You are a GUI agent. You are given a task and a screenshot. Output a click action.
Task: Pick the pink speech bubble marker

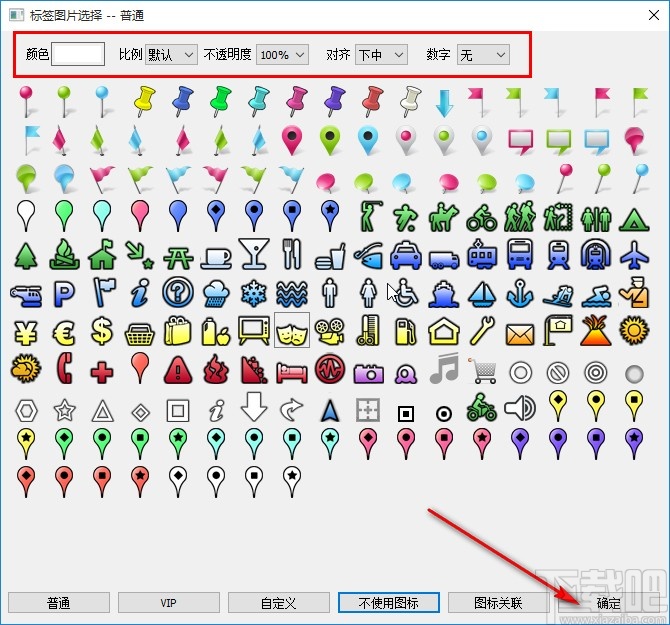coord(520,142)
